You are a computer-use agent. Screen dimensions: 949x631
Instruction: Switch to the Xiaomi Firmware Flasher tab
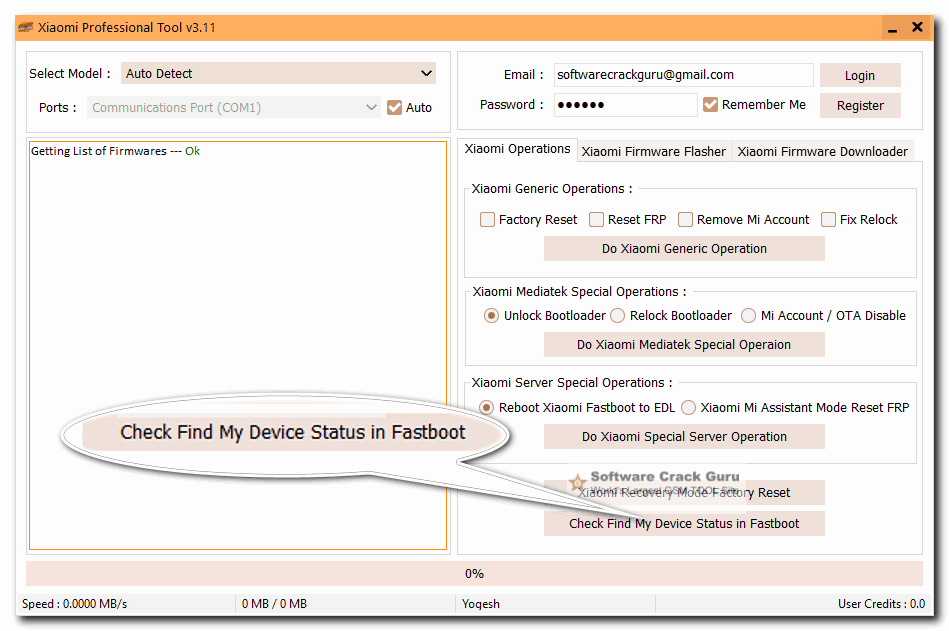(654, 151)
